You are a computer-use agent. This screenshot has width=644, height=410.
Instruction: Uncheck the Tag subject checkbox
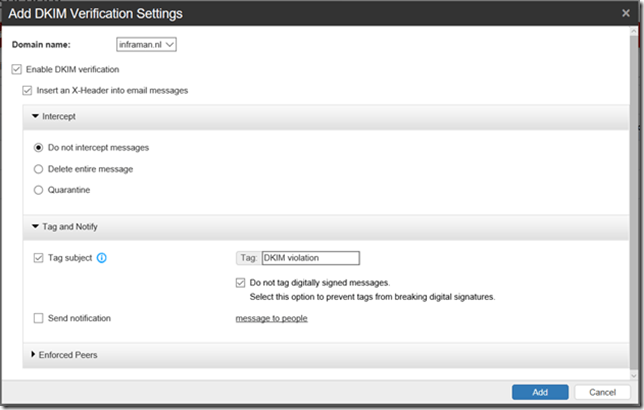pyautogui.click(x=39, y=258)
